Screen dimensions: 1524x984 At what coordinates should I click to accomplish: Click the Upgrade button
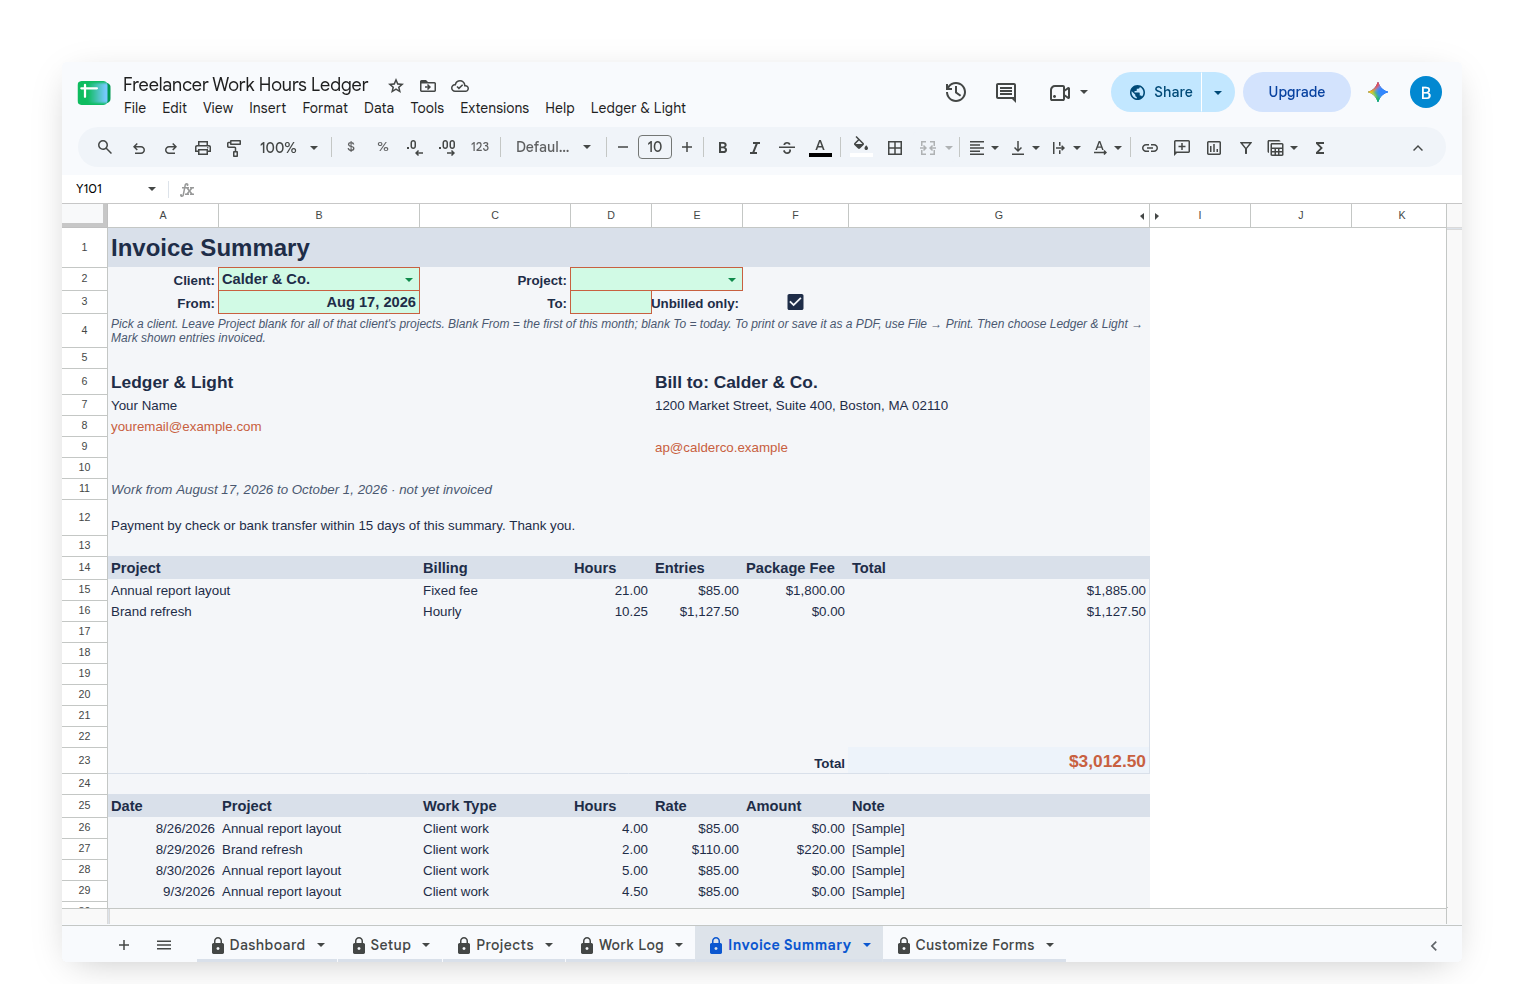pos(1297,92)
